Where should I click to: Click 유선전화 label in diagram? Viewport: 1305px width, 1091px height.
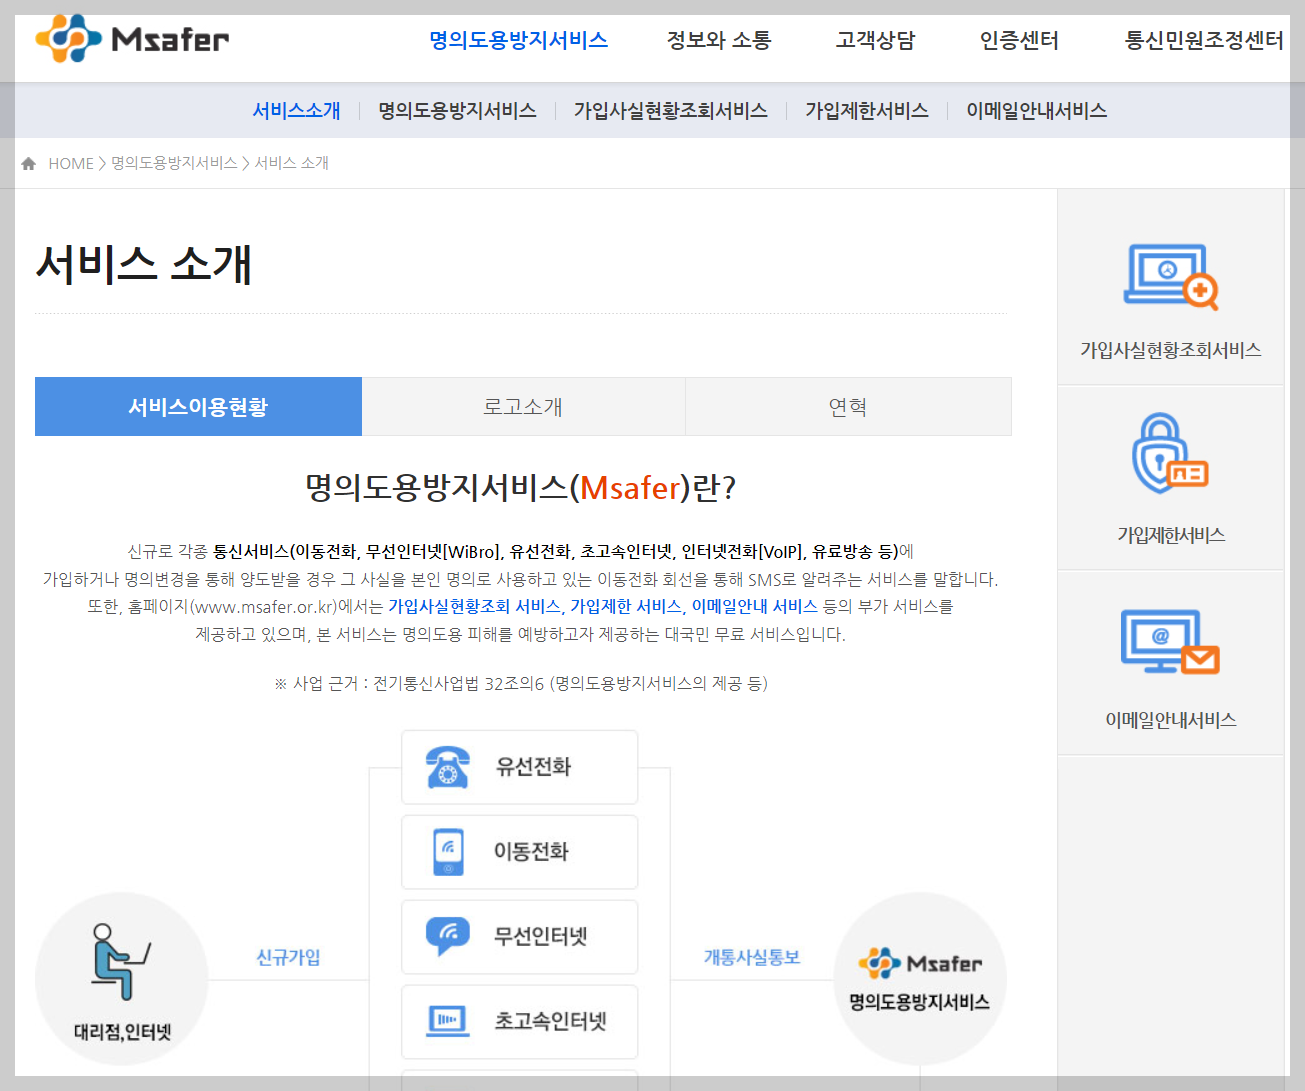click(533, 767)
